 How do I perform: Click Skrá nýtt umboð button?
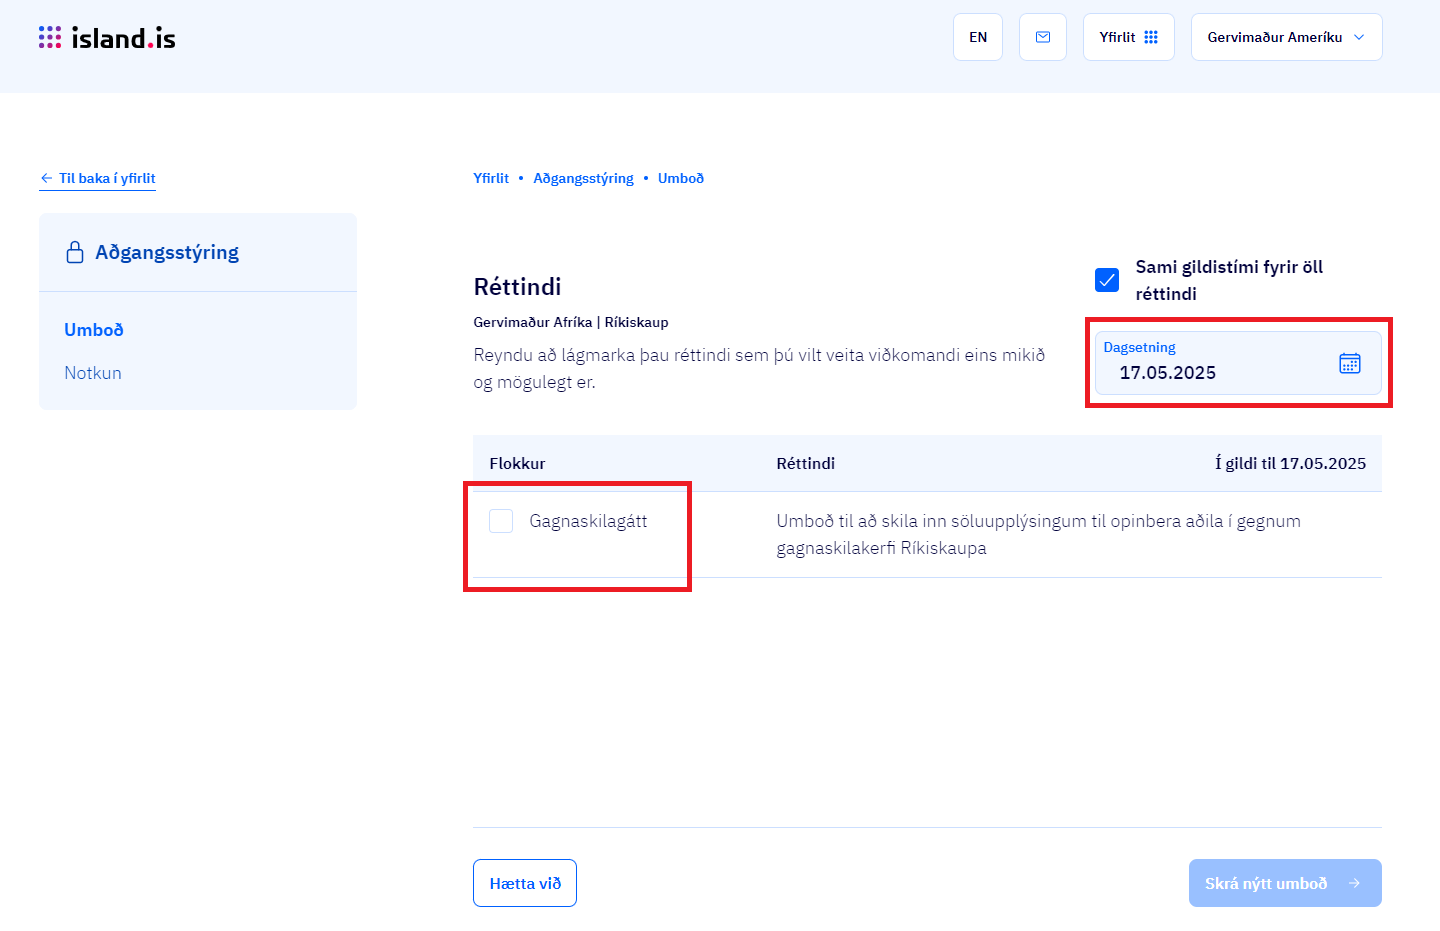pos(1285,883)
